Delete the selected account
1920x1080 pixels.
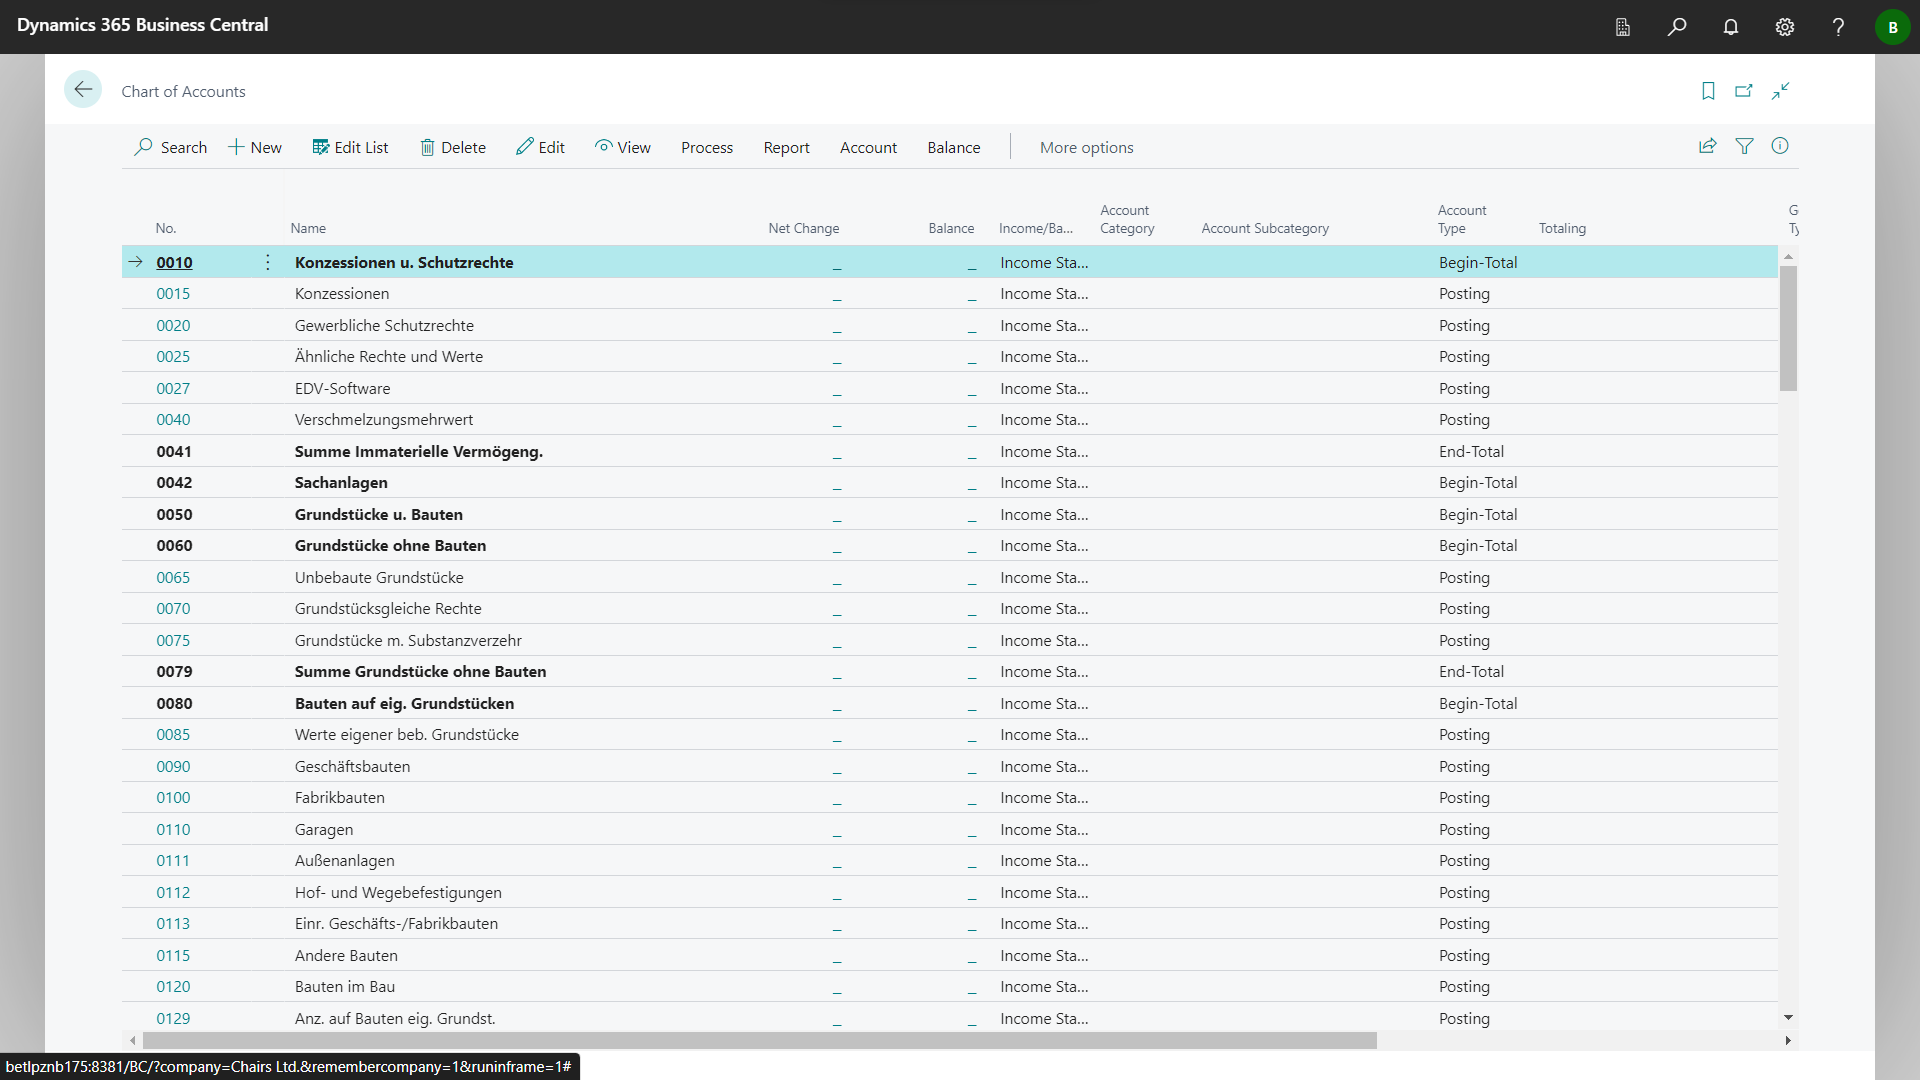(x=452, y=147)
